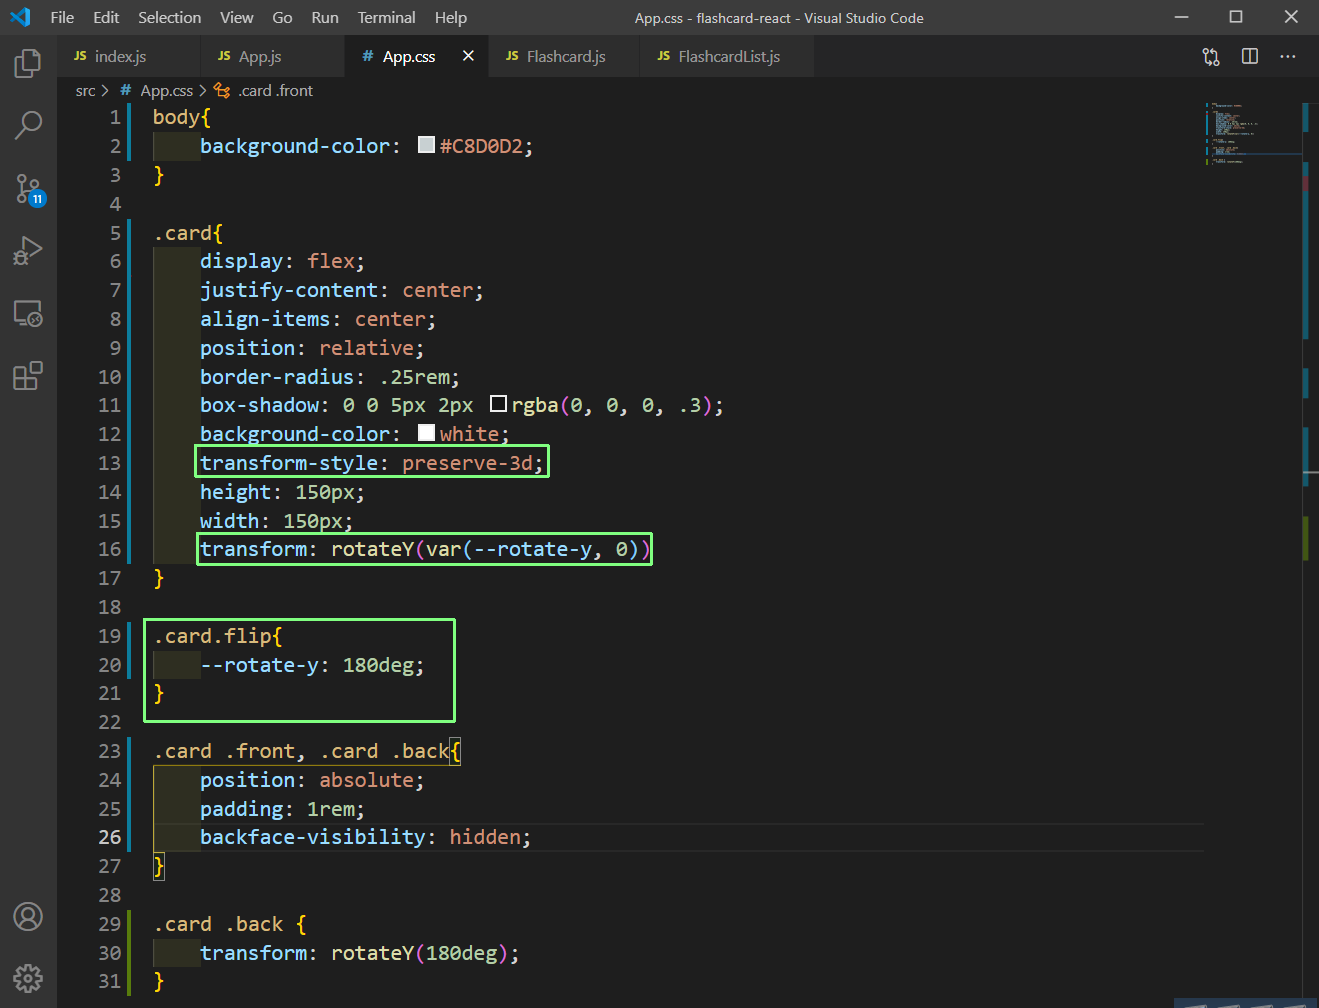Maximize the VS Code window

point(1236,17)
